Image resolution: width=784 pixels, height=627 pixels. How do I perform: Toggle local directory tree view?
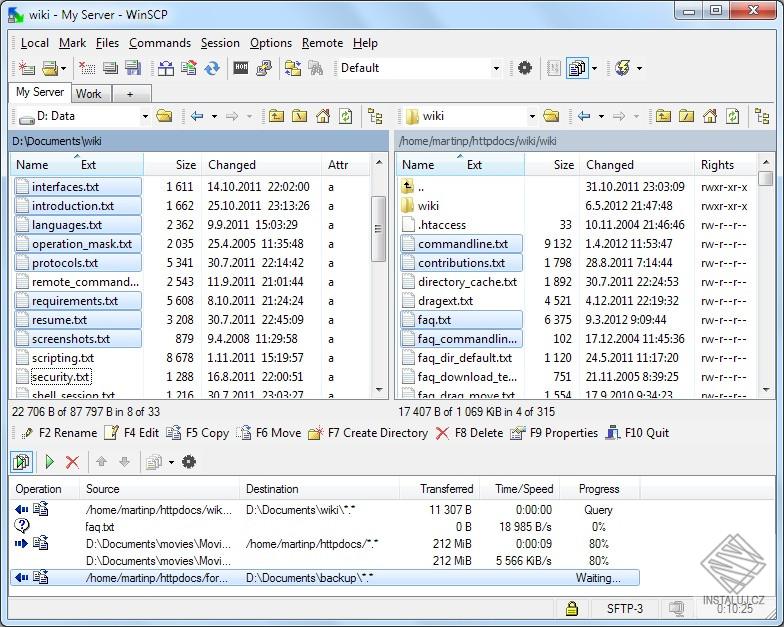[x=375, y=116]
